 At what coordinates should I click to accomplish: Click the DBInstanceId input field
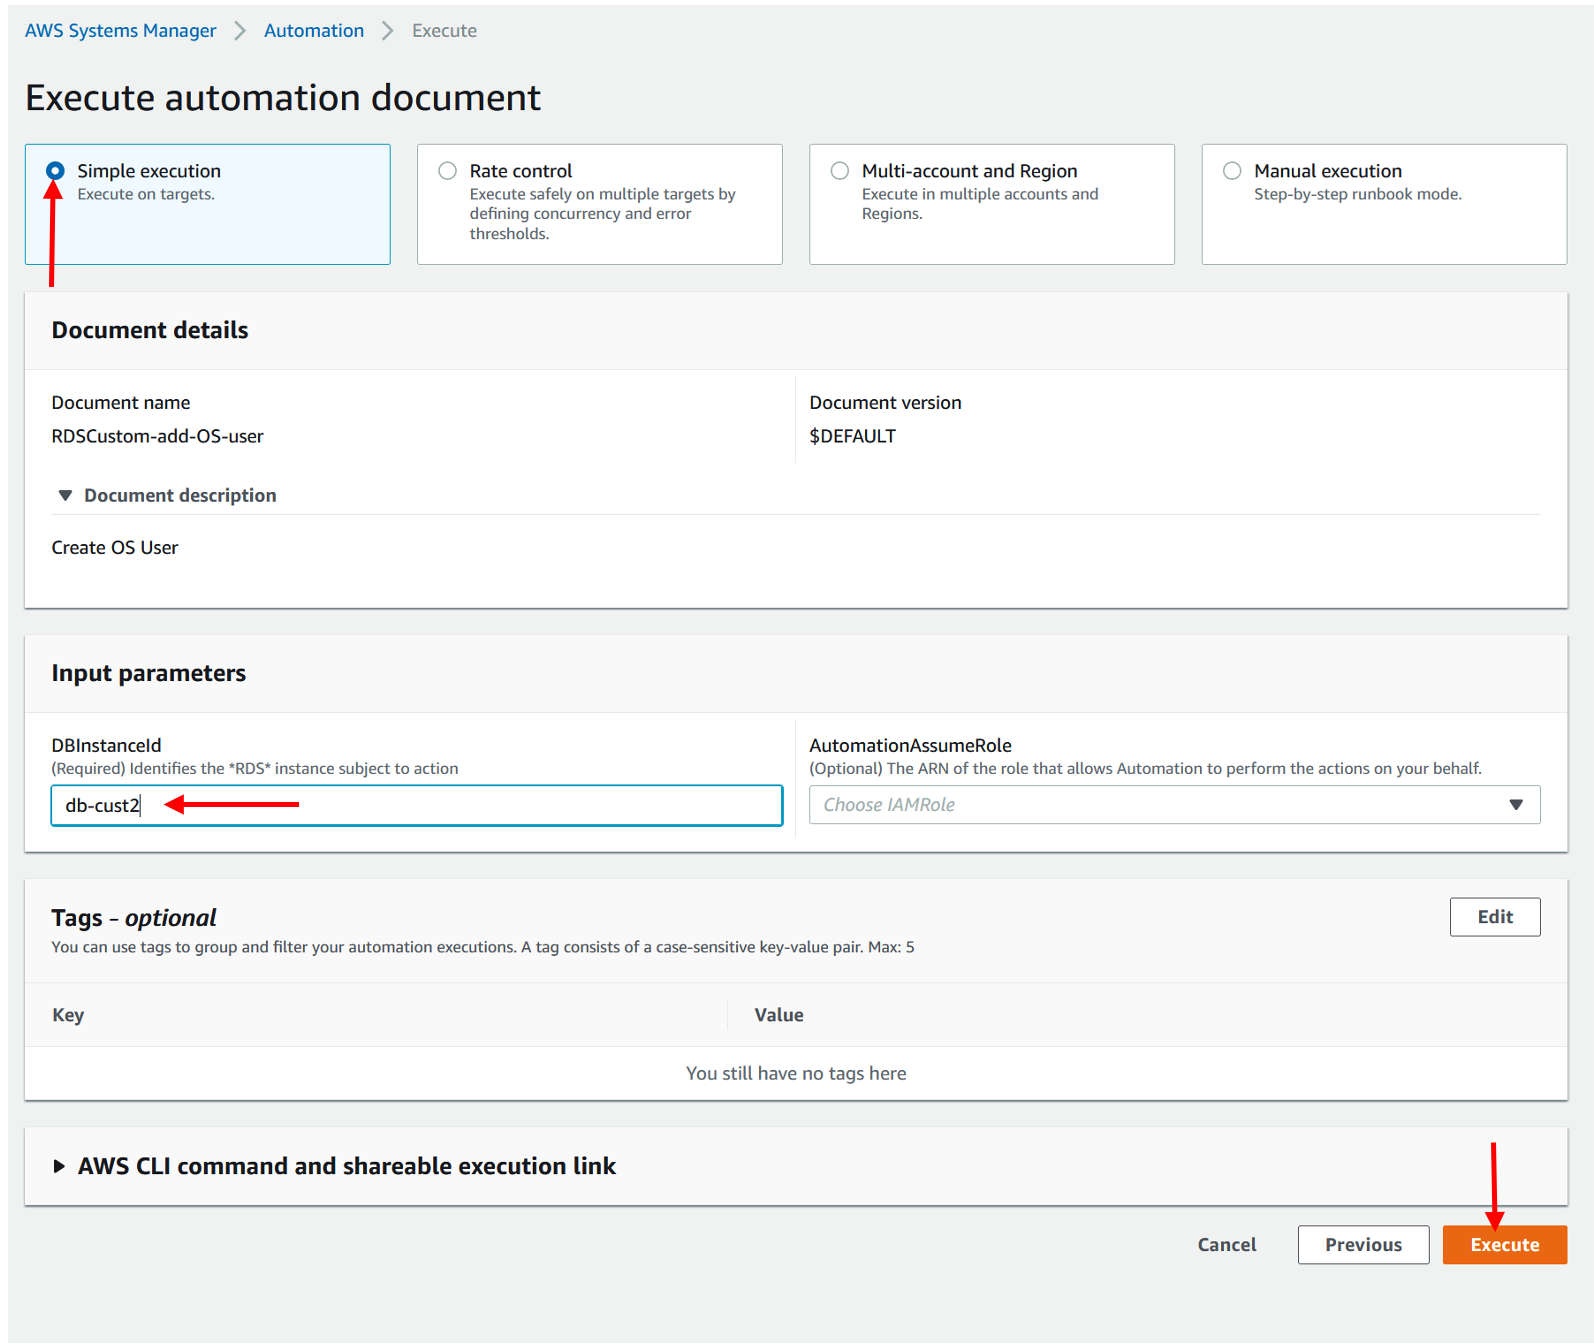[417, 805]
